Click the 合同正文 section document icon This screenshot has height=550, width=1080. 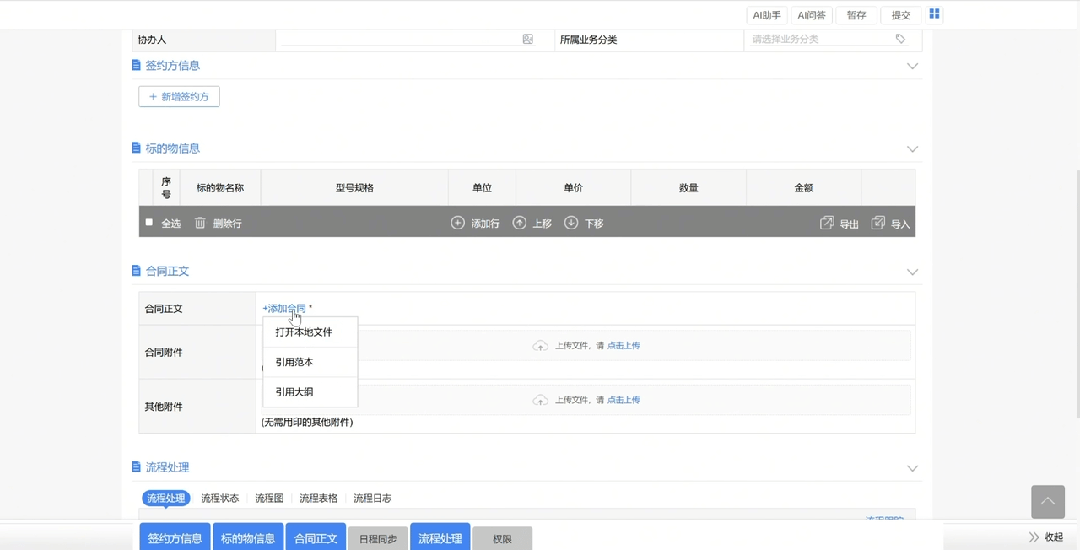click(136, 271)
